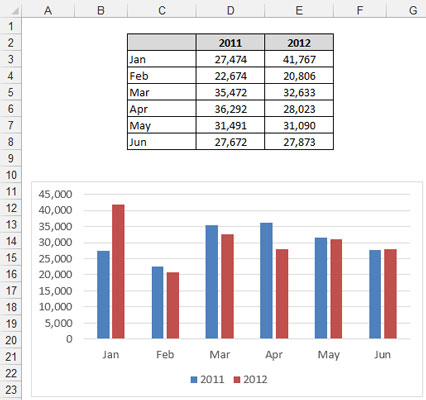The image size is (426, 400).
Task: Select column F header
Action: [360, 10]
